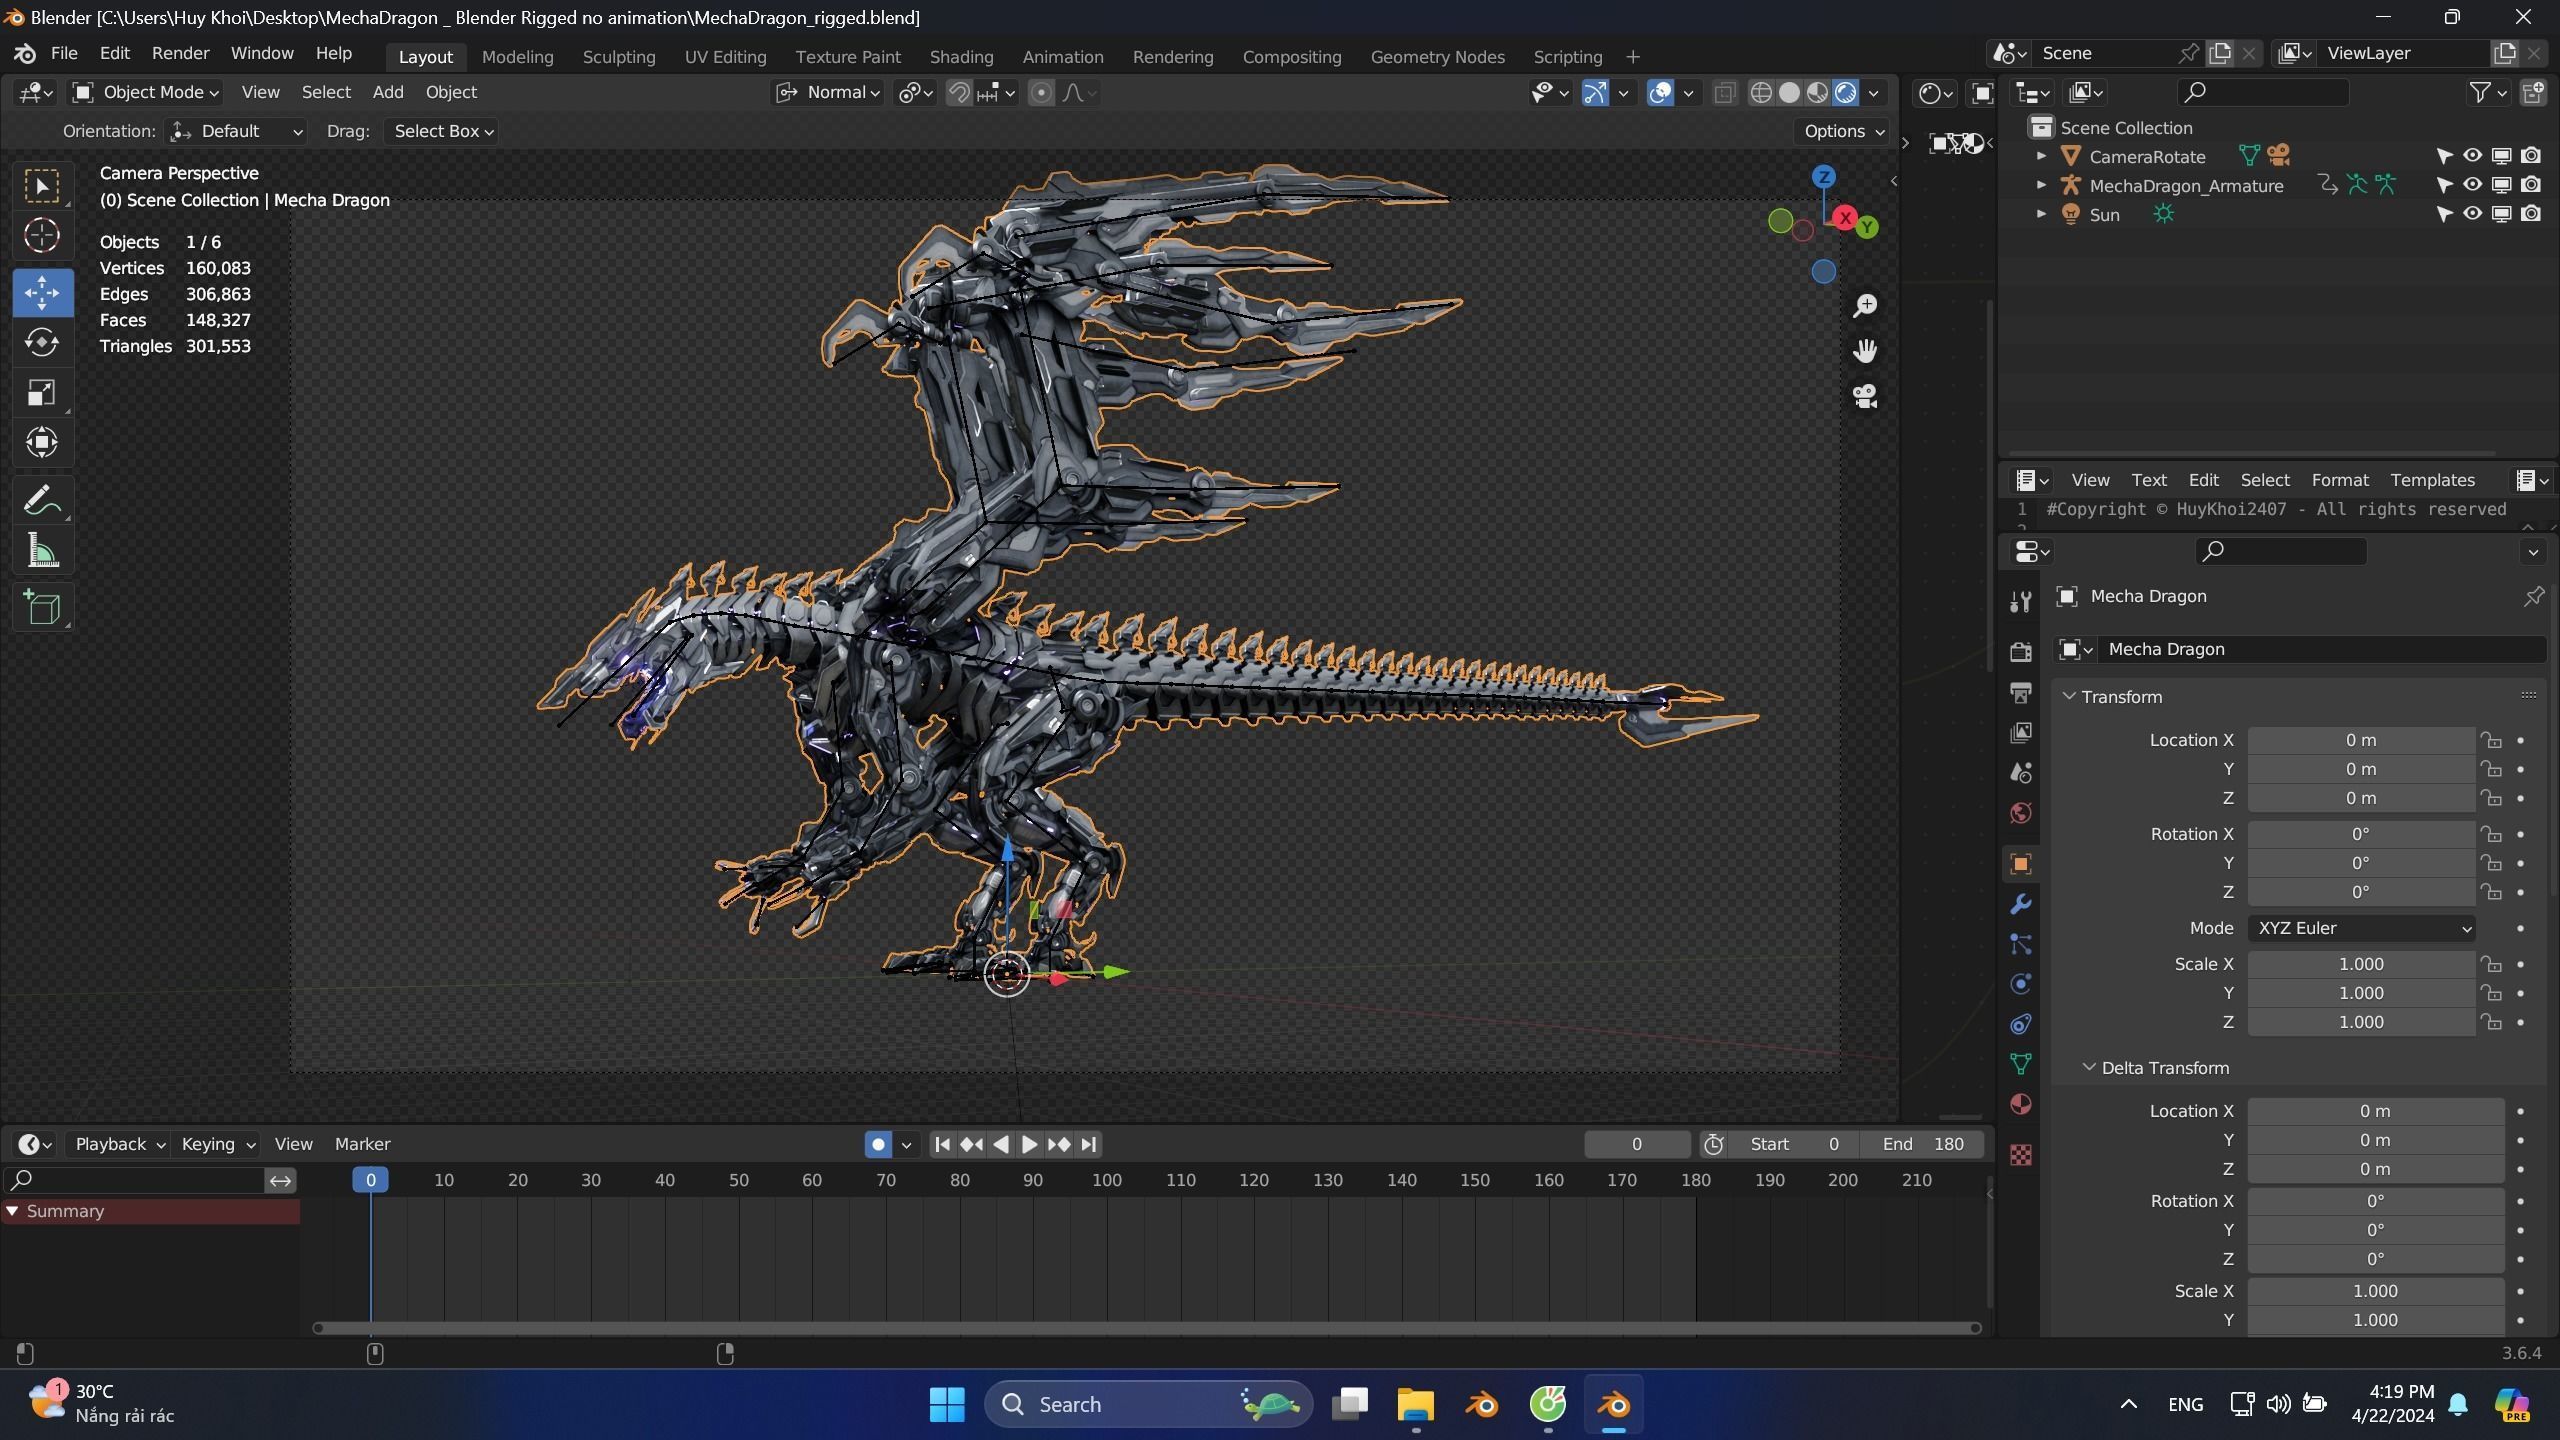The height and width of the screenshot is (1440, 2560).
Task: Play the animation forward
Action: 1029,1144
